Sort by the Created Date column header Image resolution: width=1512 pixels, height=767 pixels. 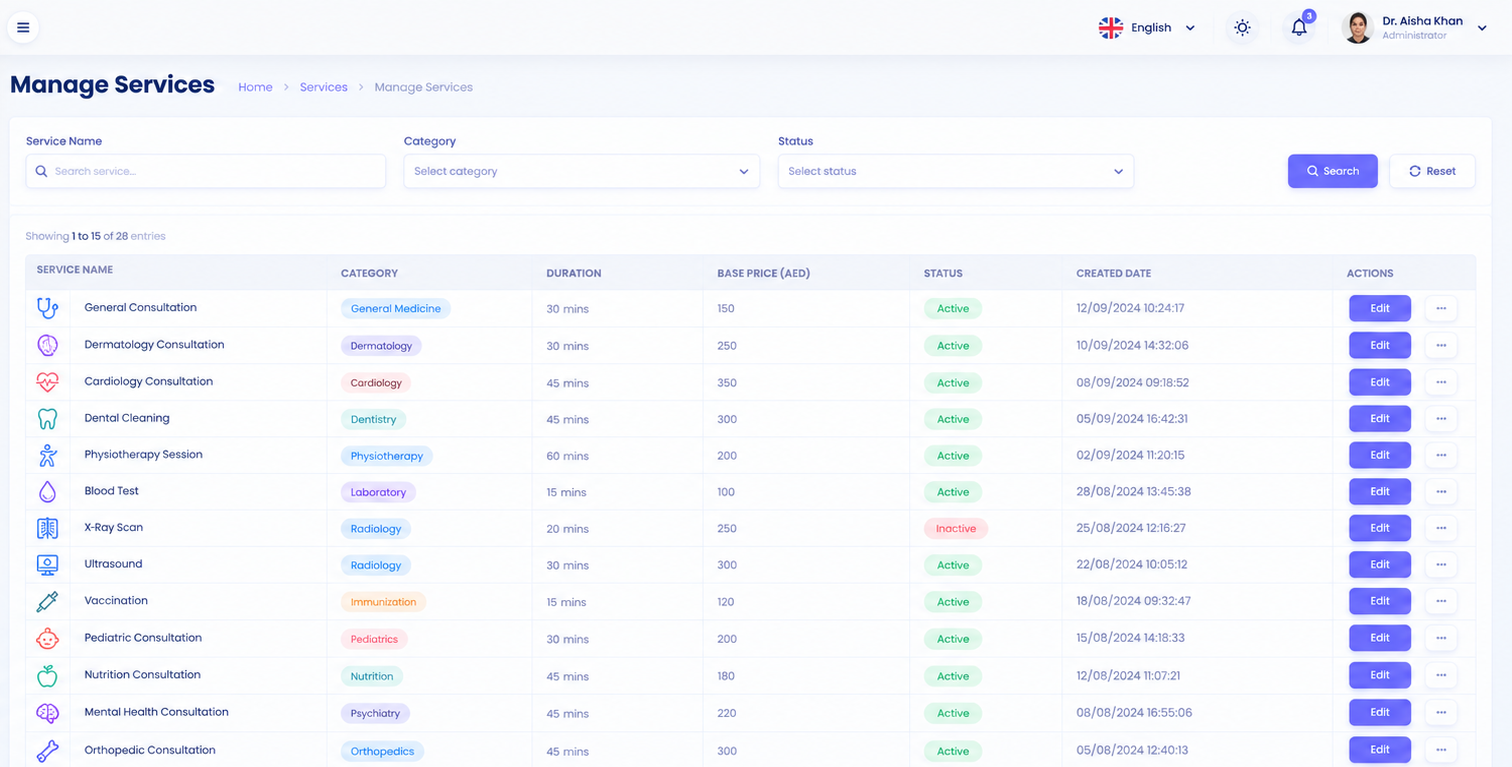1113,273
